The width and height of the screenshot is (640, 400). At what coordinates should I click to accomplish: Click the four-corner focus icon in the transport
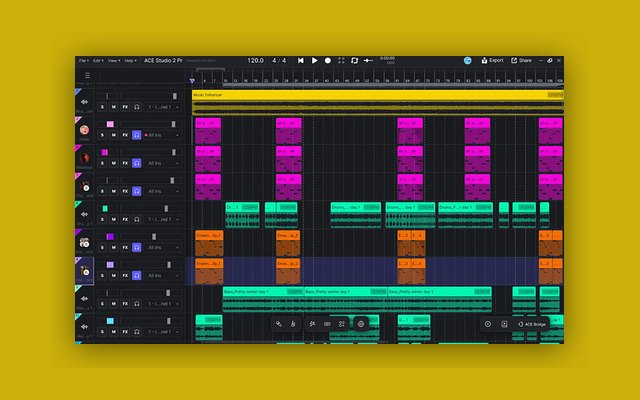(x=341, y=60)
